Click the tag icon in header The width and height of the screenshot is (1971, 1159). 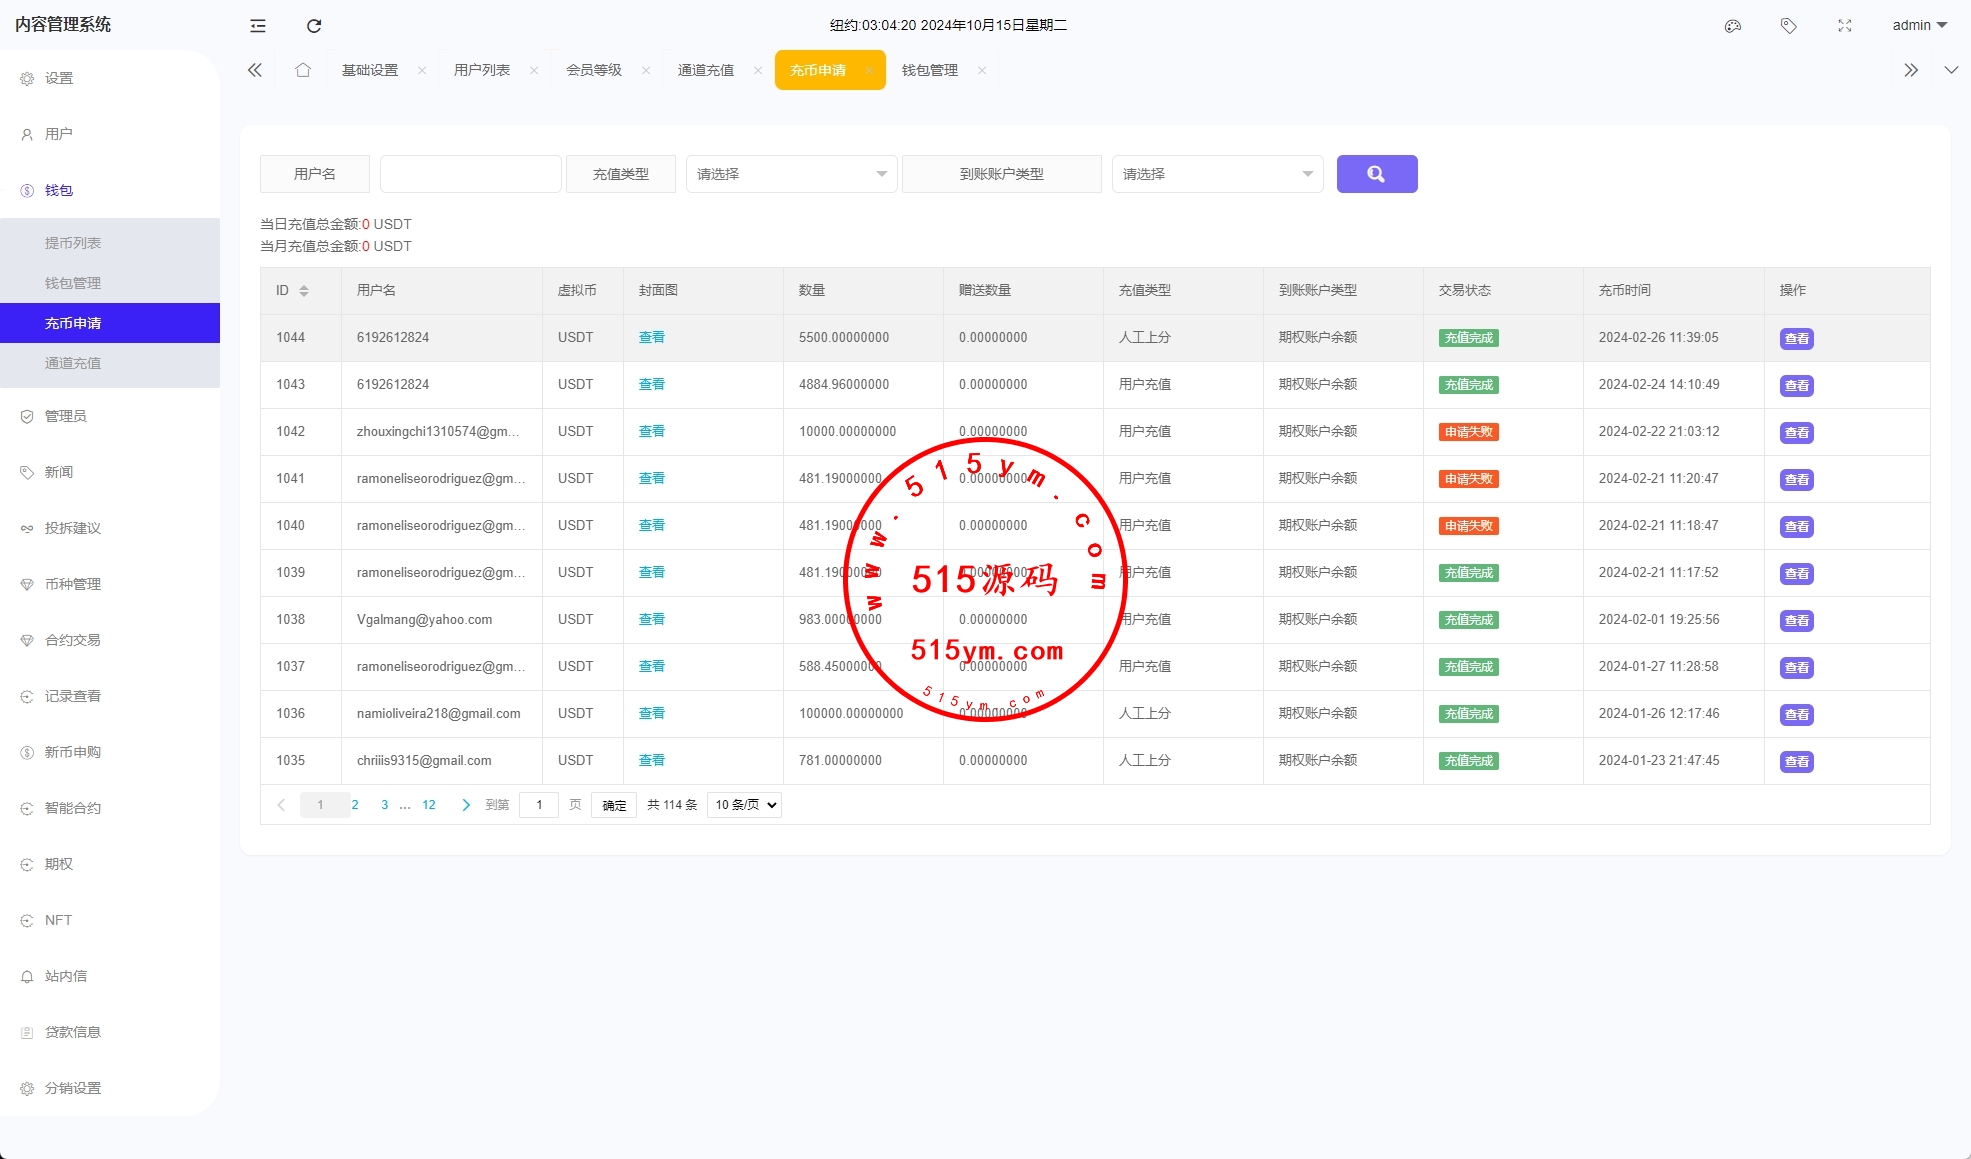pos(1789,26)
